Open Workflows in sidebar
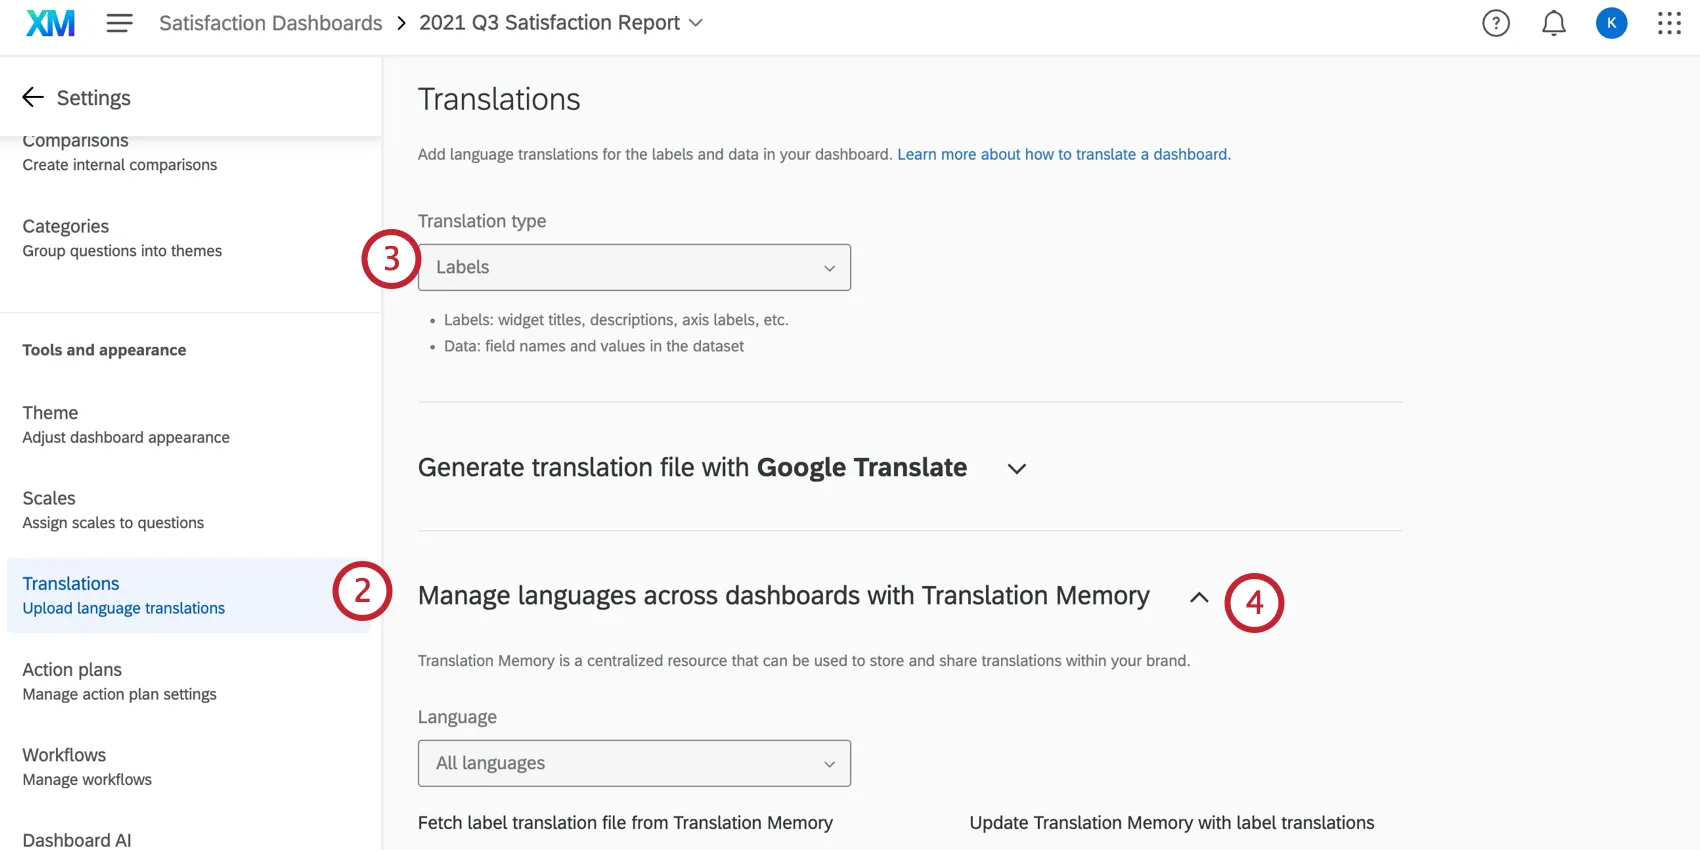This screenshot has width=1700, height=850. pos(87,766)
